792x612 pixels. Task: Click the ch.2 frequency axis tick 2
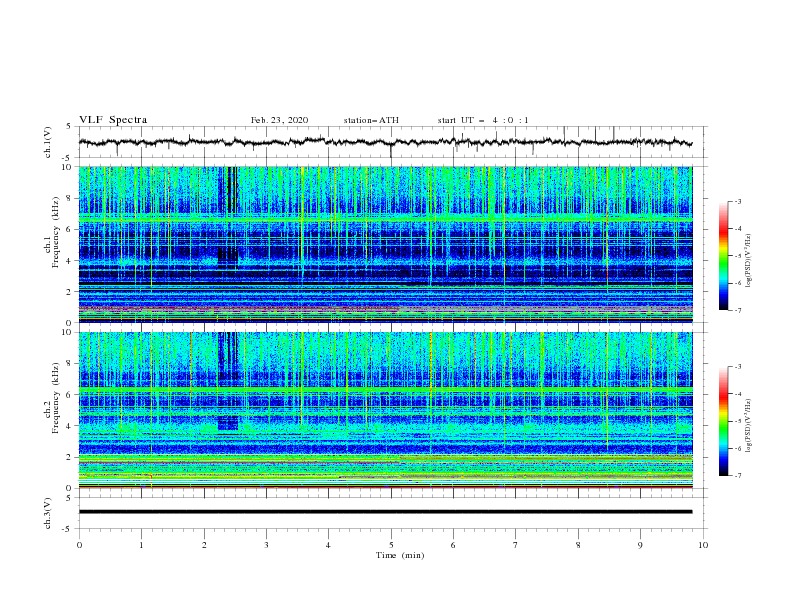pos(69,457)
